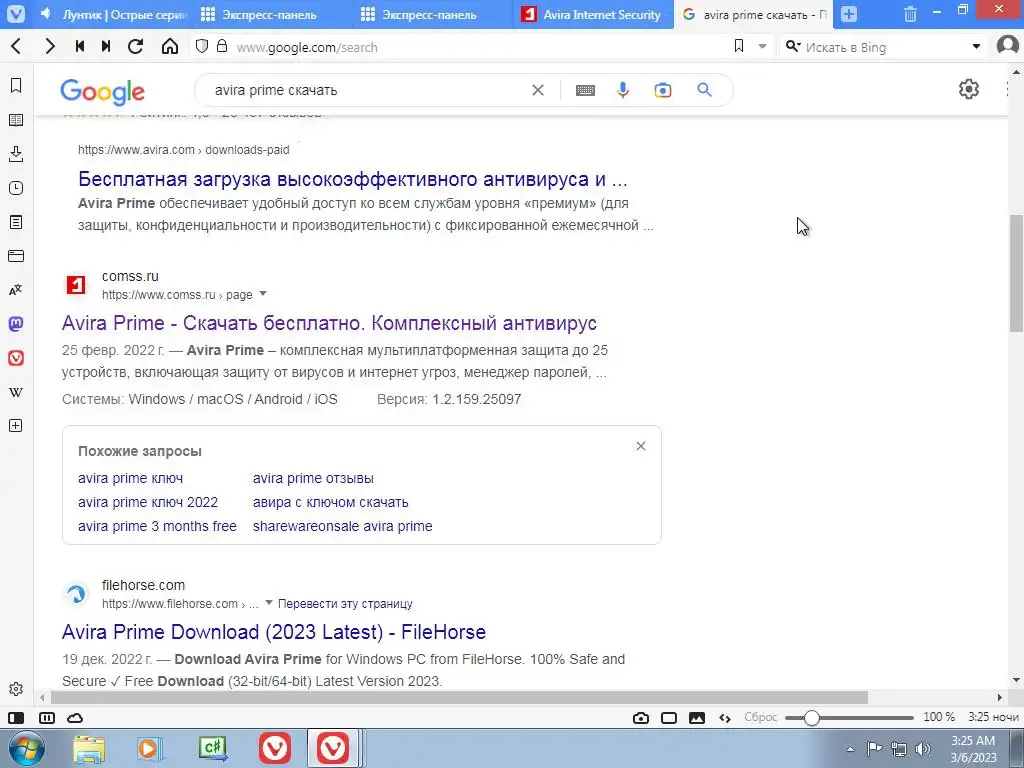Click the sharewareonsale avira prime suggestion
The width and height of the screenshot is (1024, 768).
342,526
